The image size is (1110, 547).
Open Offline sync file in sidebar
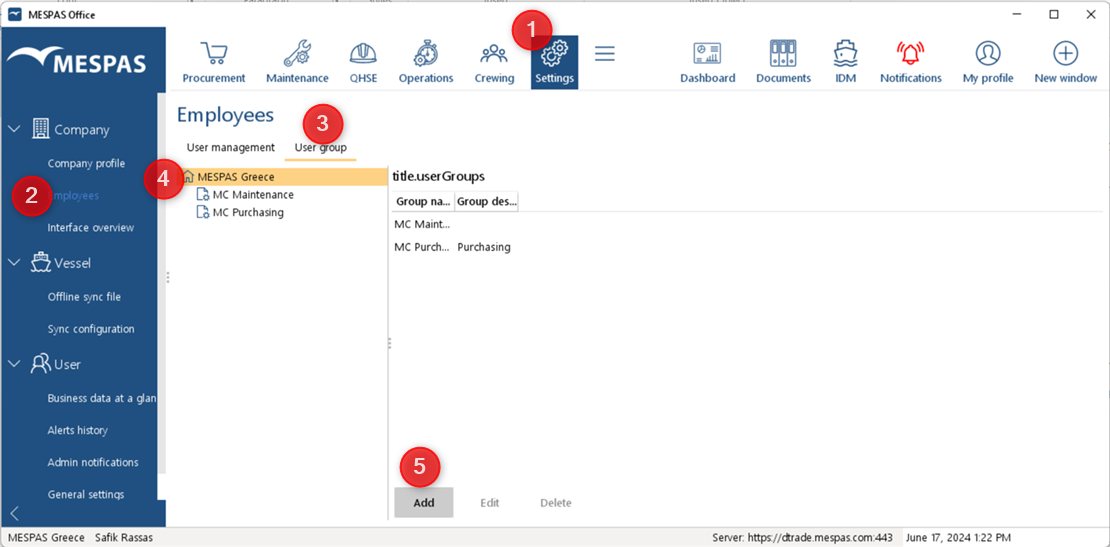pyautogui.click(x=84, y=297)
